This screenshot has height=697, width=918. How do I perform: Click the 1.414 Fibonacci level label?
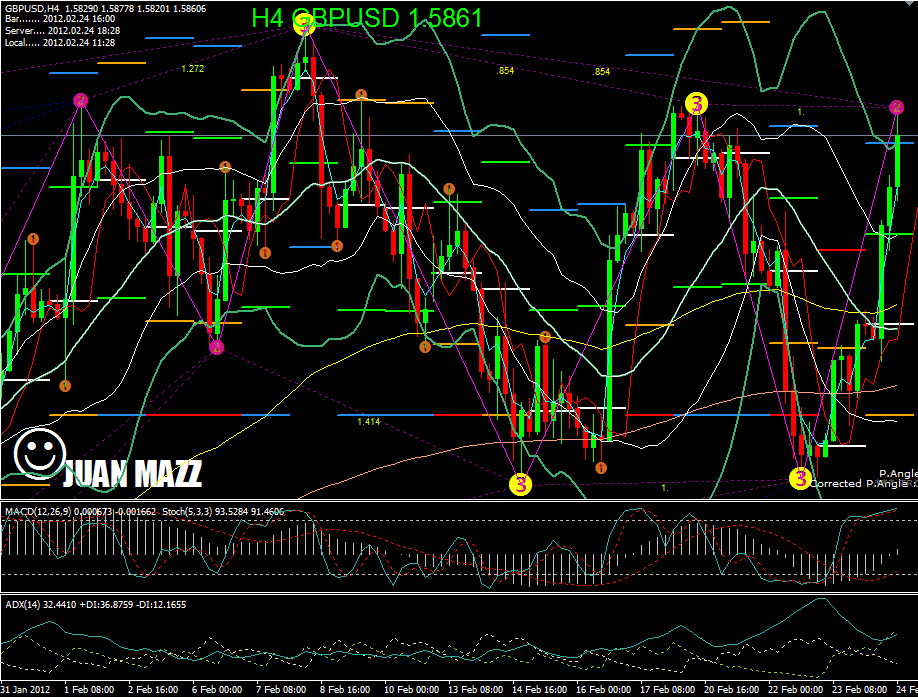pos(368,422)
